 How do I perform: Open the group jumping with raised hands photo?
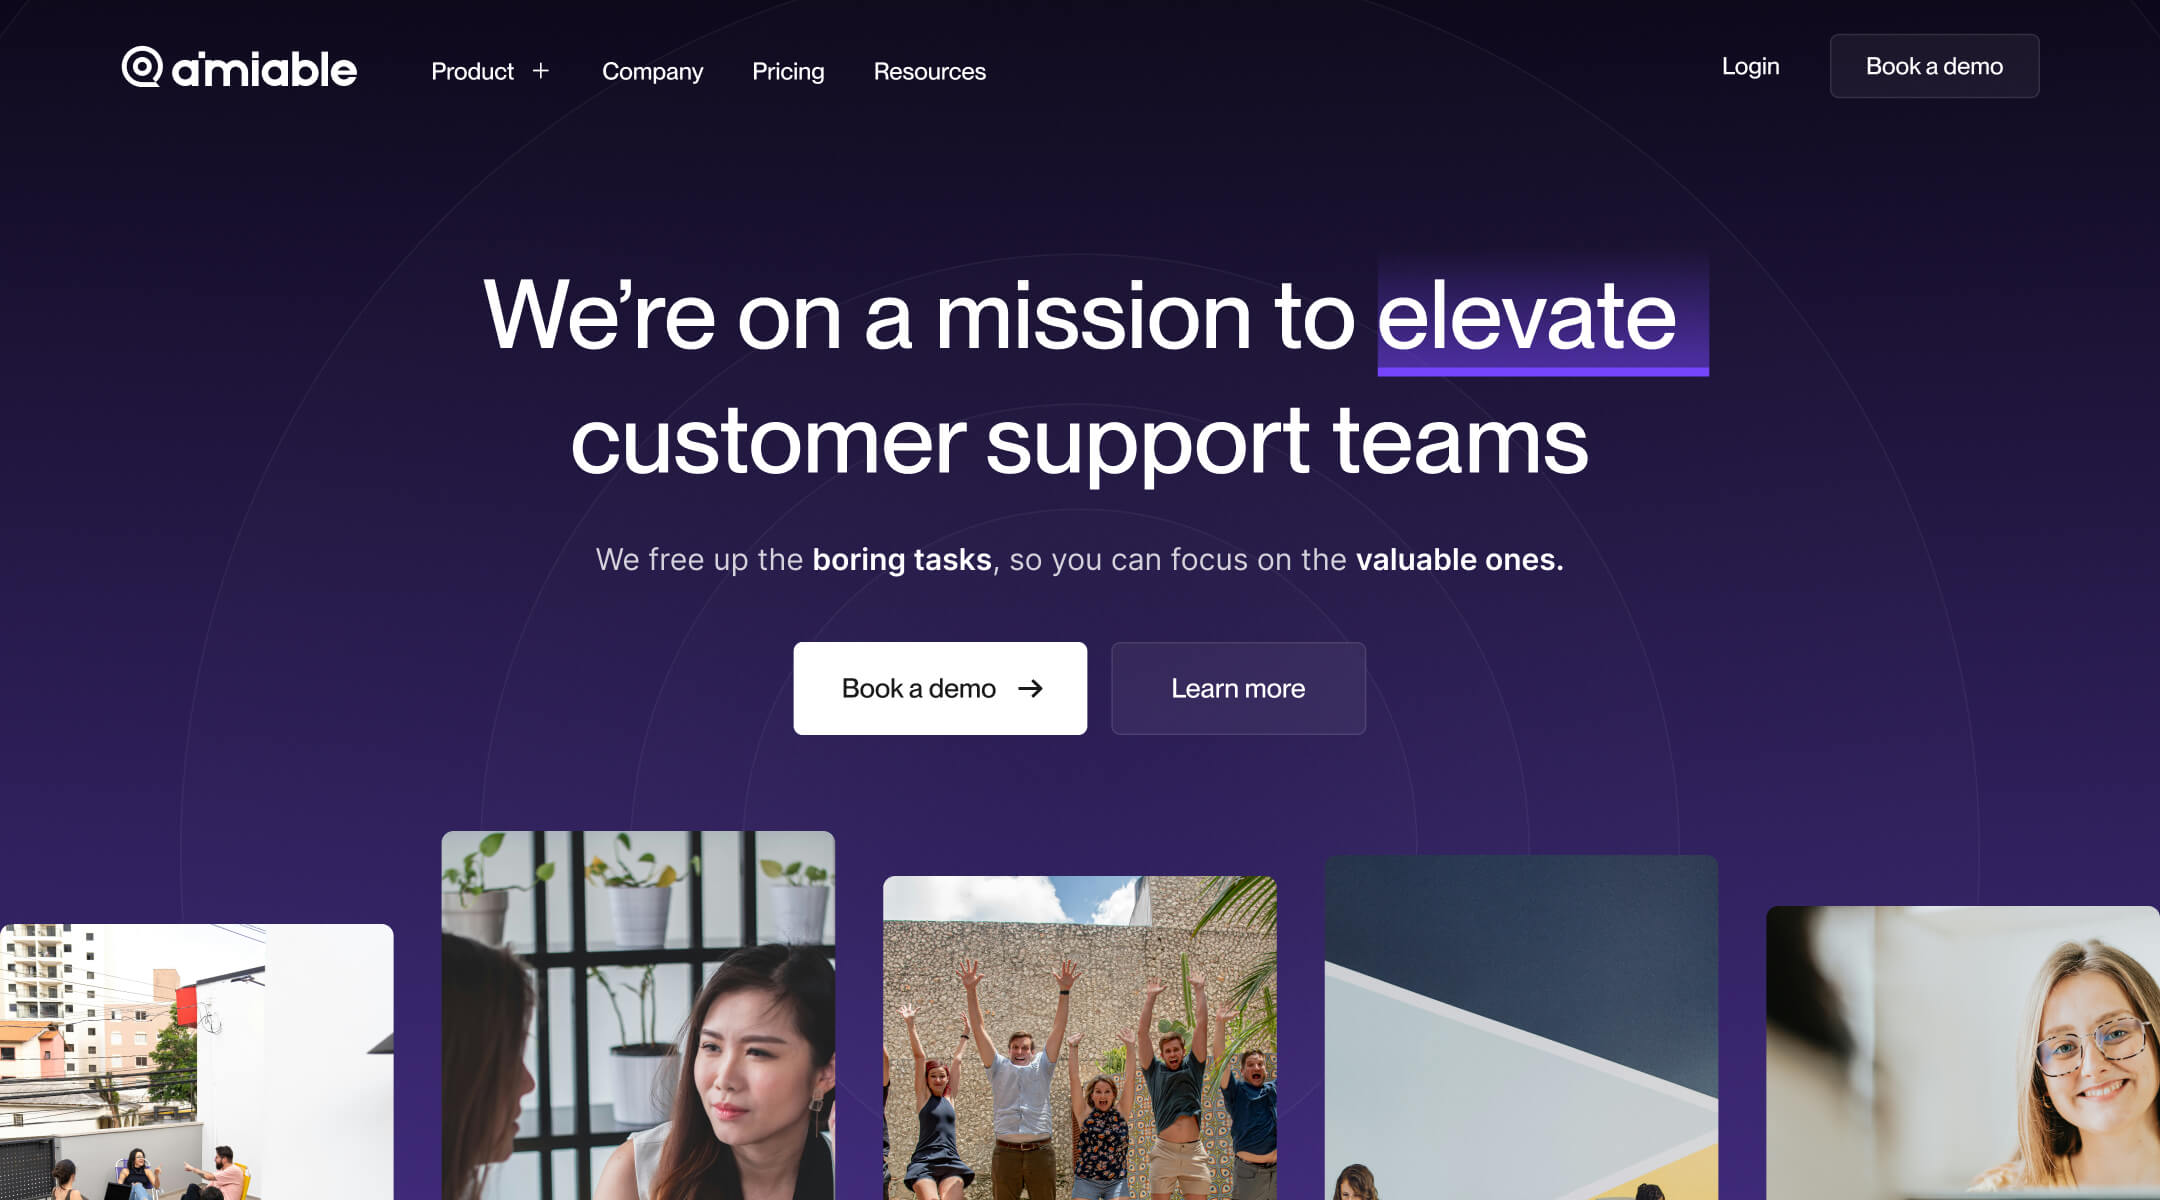click(x=1080, y=1038)
